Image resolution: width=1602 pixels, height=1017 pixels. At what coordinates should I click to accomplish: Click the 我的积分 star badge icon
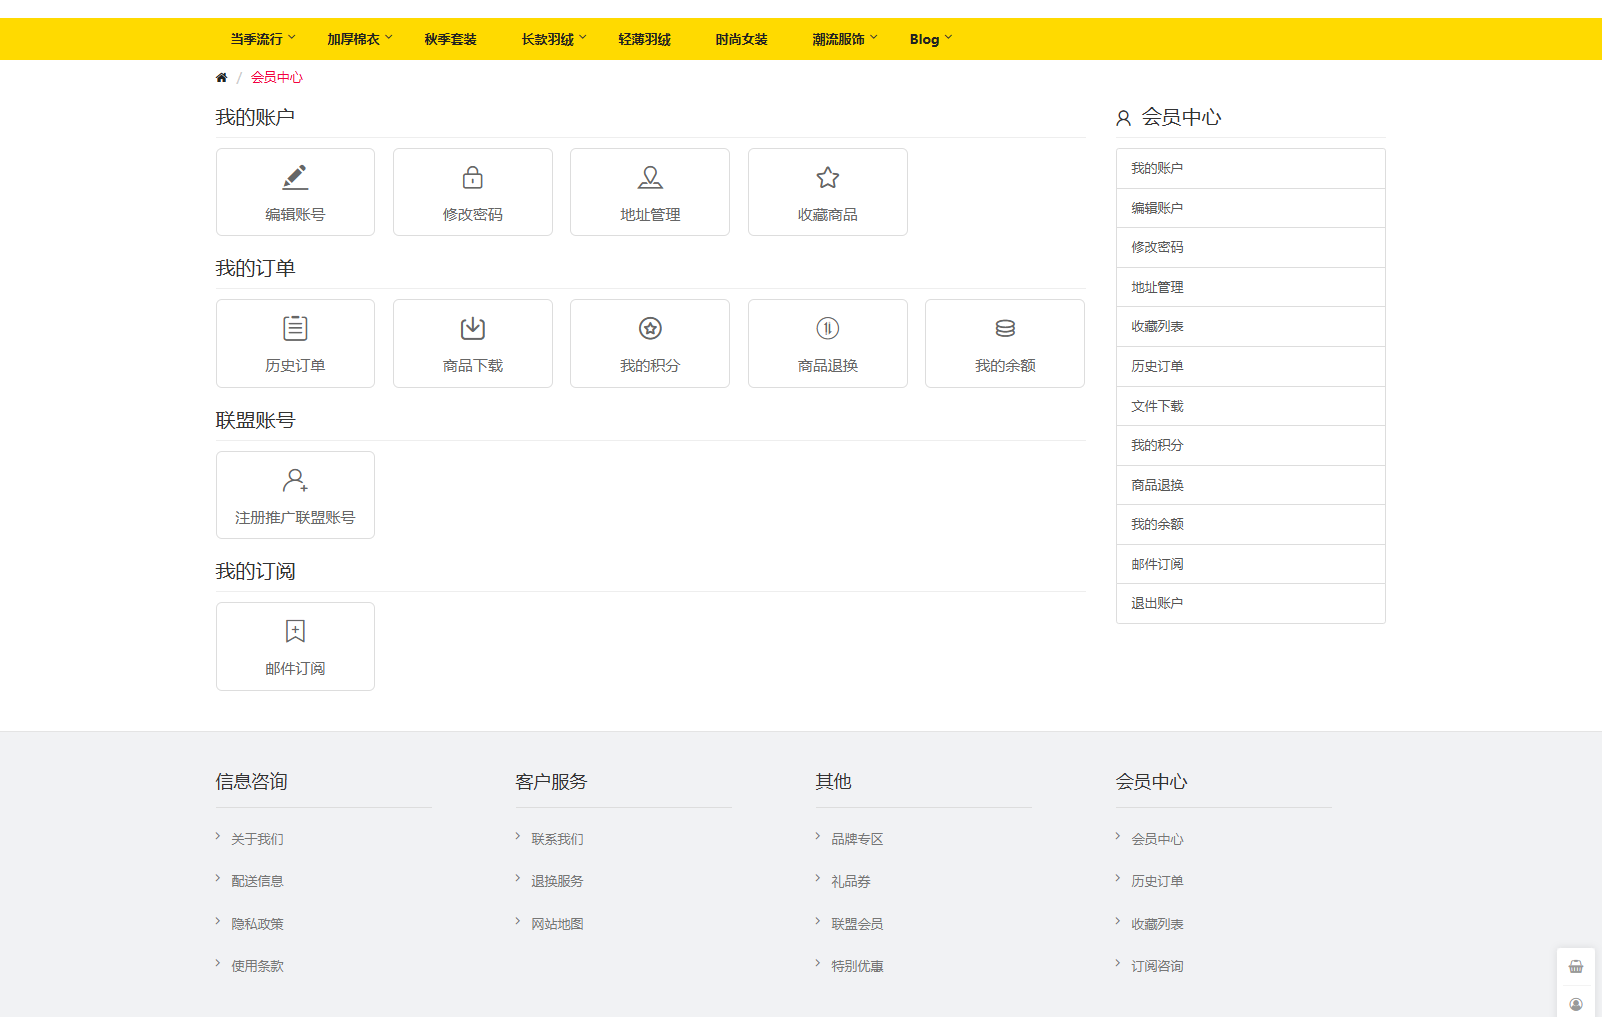(x=650, y=328)
